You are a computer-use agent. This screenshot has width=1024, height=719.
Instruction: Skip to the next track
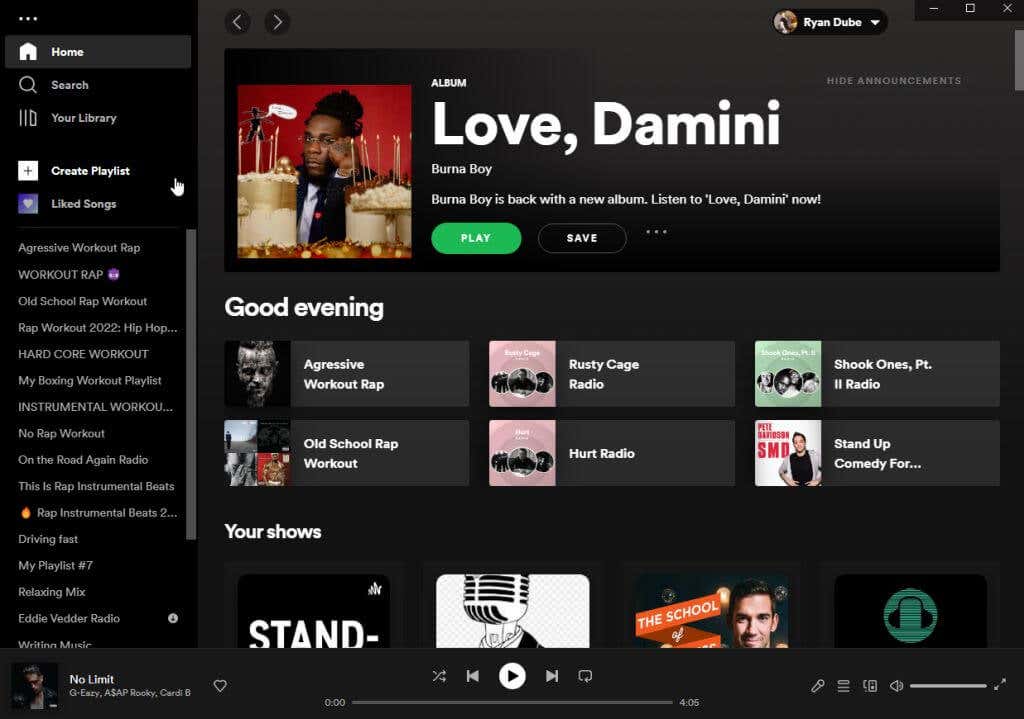point(552,676)
